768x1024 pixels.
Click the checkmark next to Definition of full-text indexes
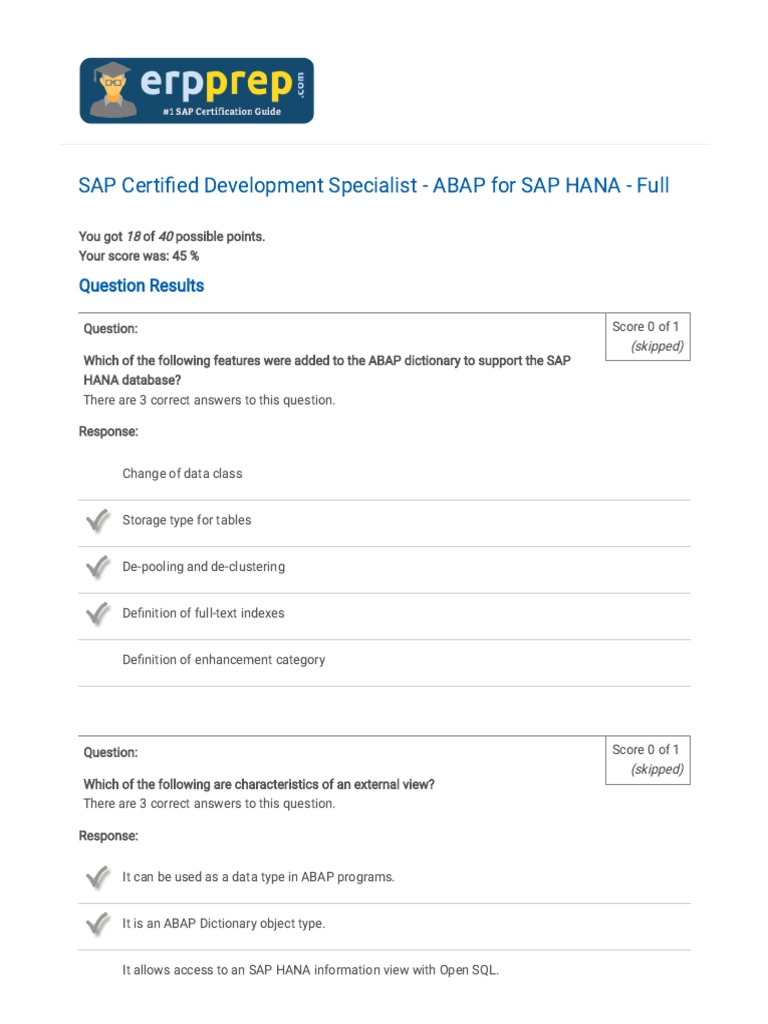pos(97,614)
